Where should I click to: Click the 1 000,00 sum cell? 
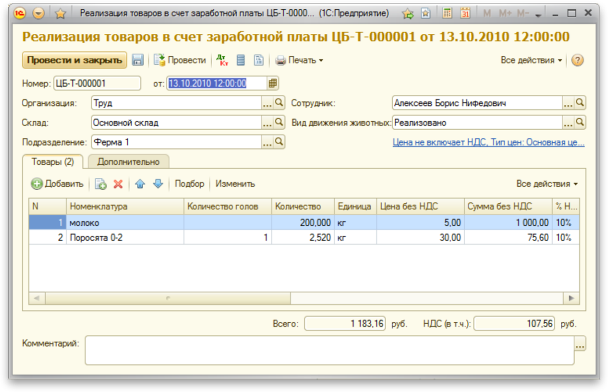click(x=508, y=223)
